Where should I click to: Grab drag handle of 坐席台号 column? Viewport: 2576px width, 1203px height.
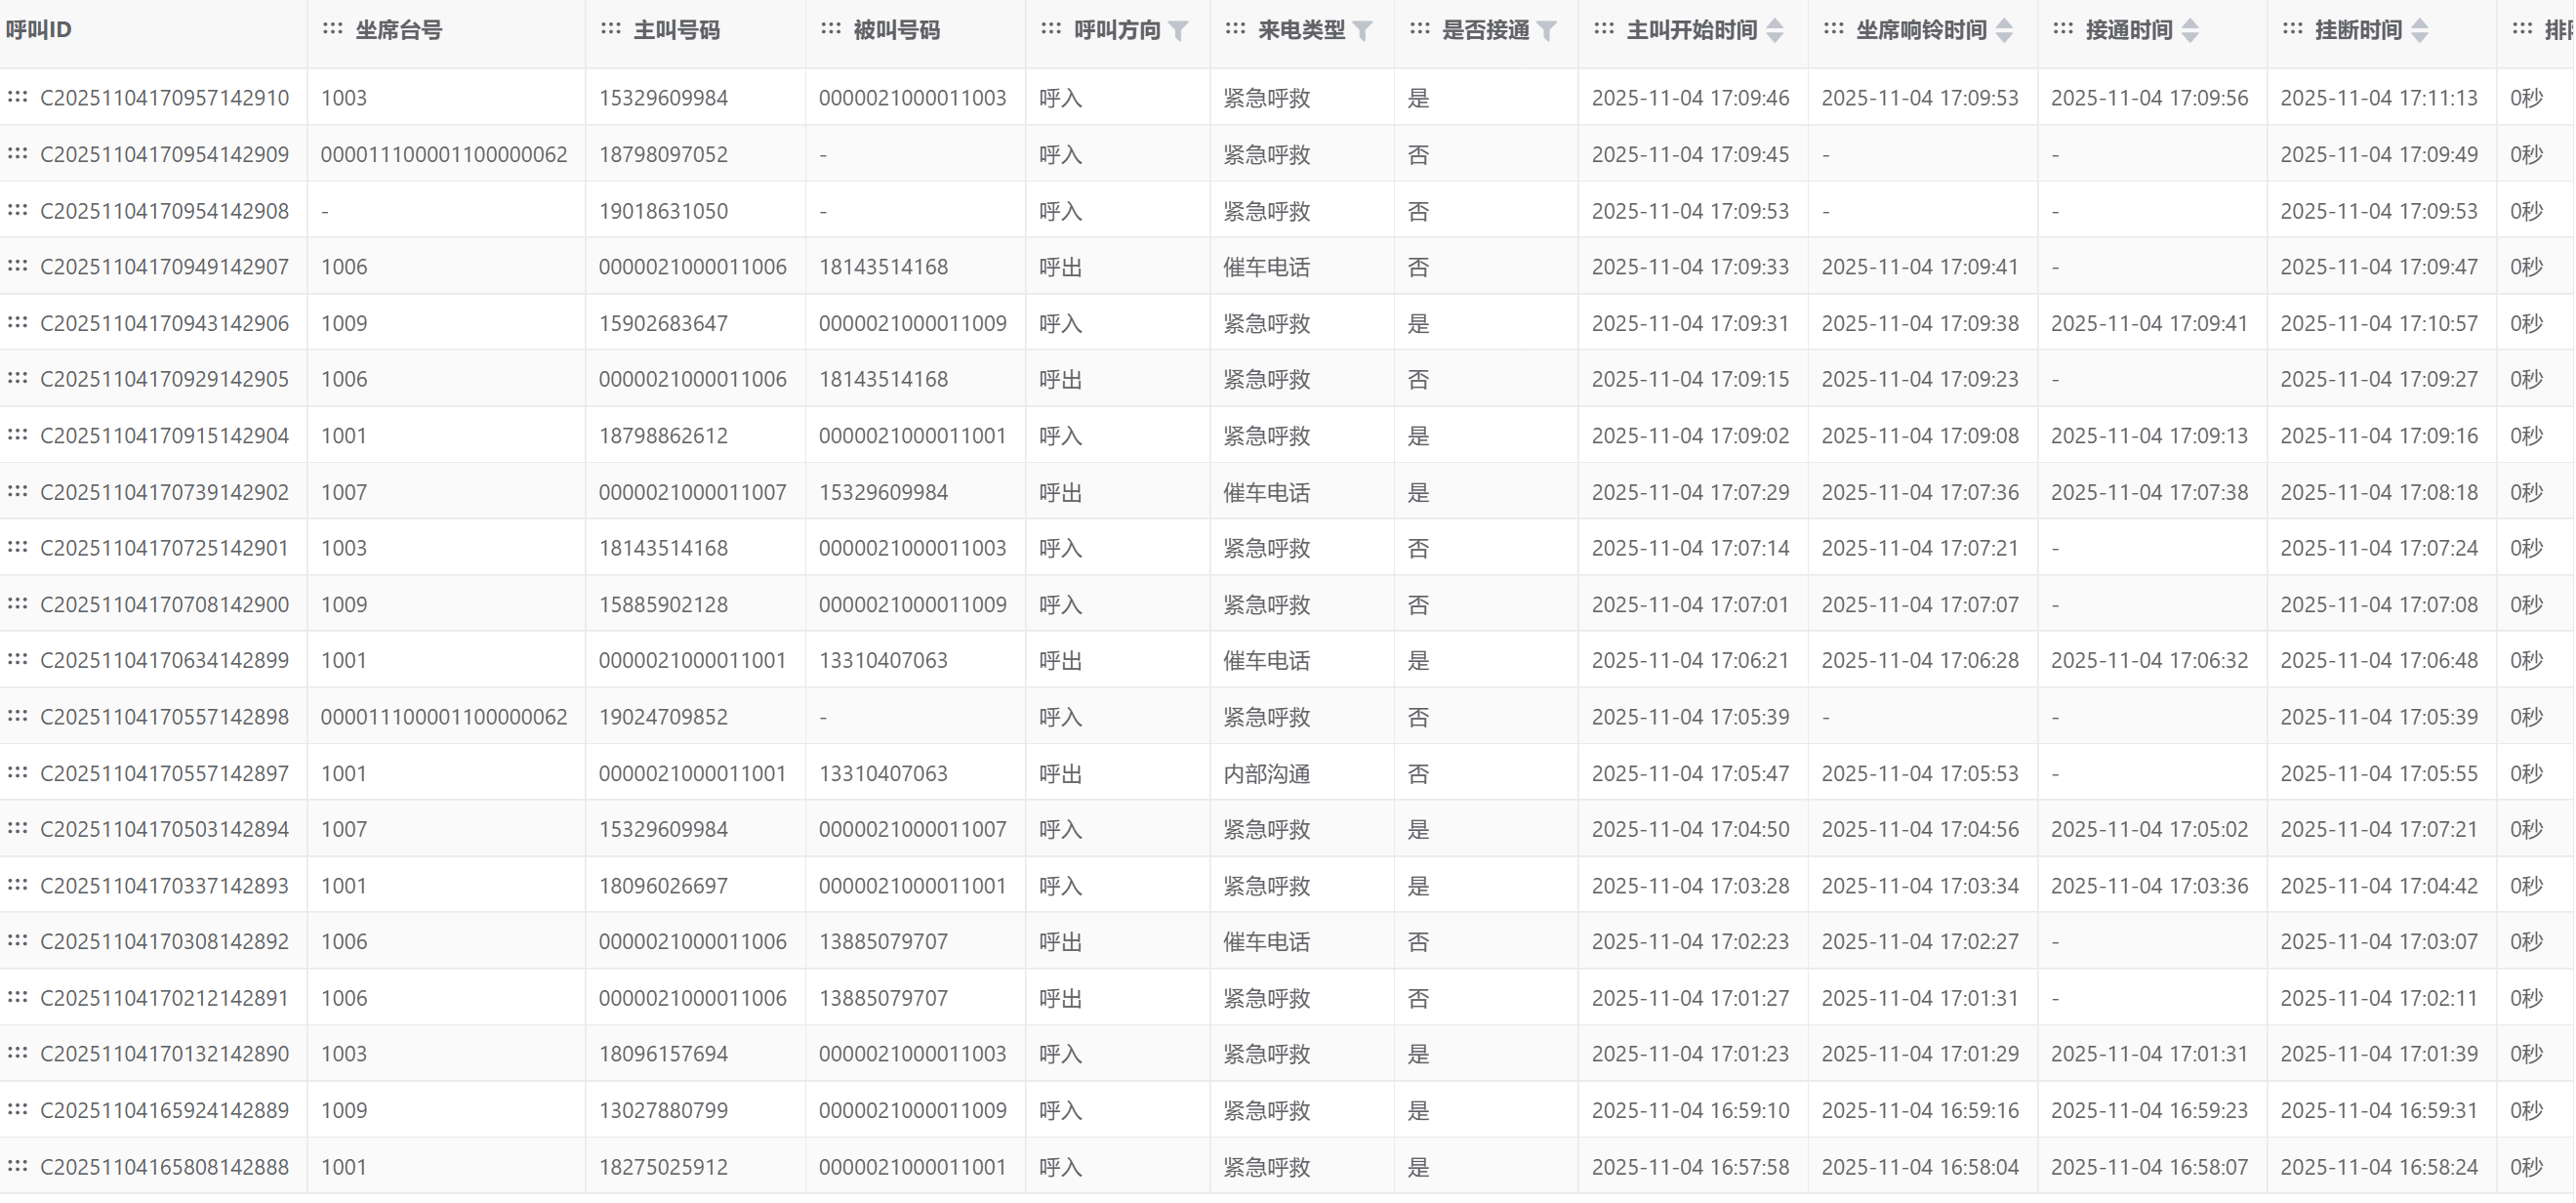333,29
